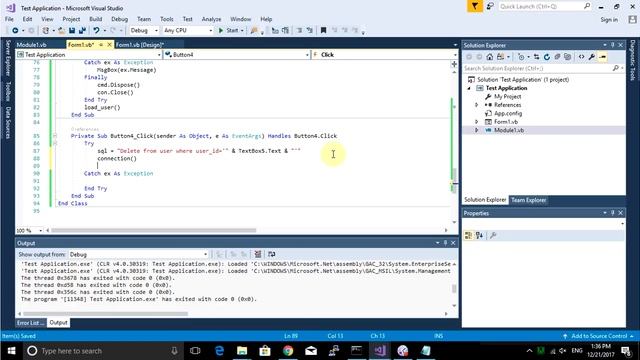Toggle Word Wrap in Output toolbar
The height and width of the screenshot is (360, 640).
[x=271, y=254]
